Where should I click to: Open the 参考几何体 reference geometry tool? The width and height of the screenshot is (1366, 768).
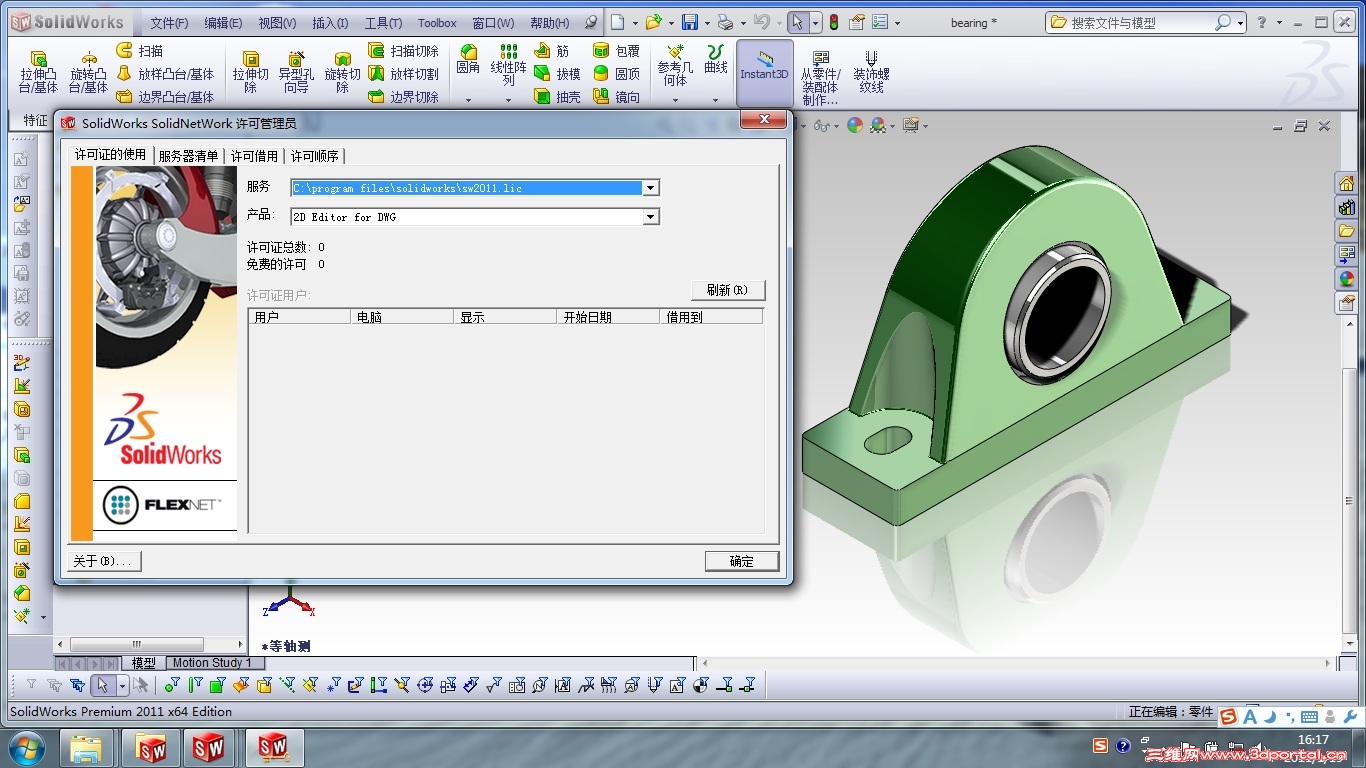point(675,65)
